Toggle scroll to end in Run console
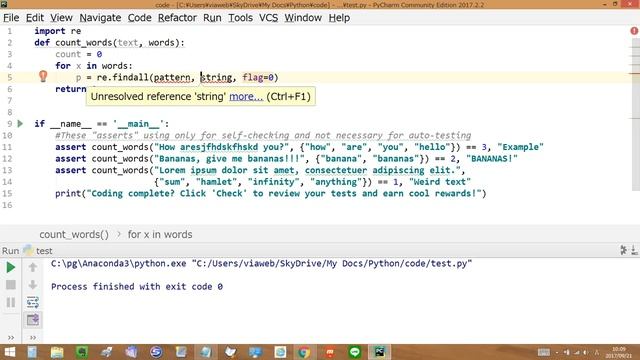 tap(33, 320)
